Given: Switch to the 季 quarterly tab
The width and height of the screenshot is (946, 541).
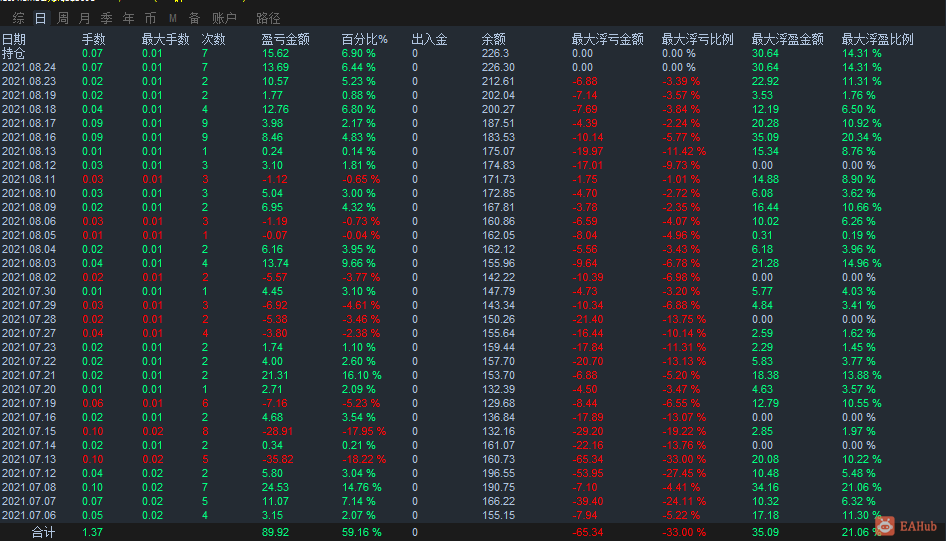Looking at the screenshot, I should (107, 18).
